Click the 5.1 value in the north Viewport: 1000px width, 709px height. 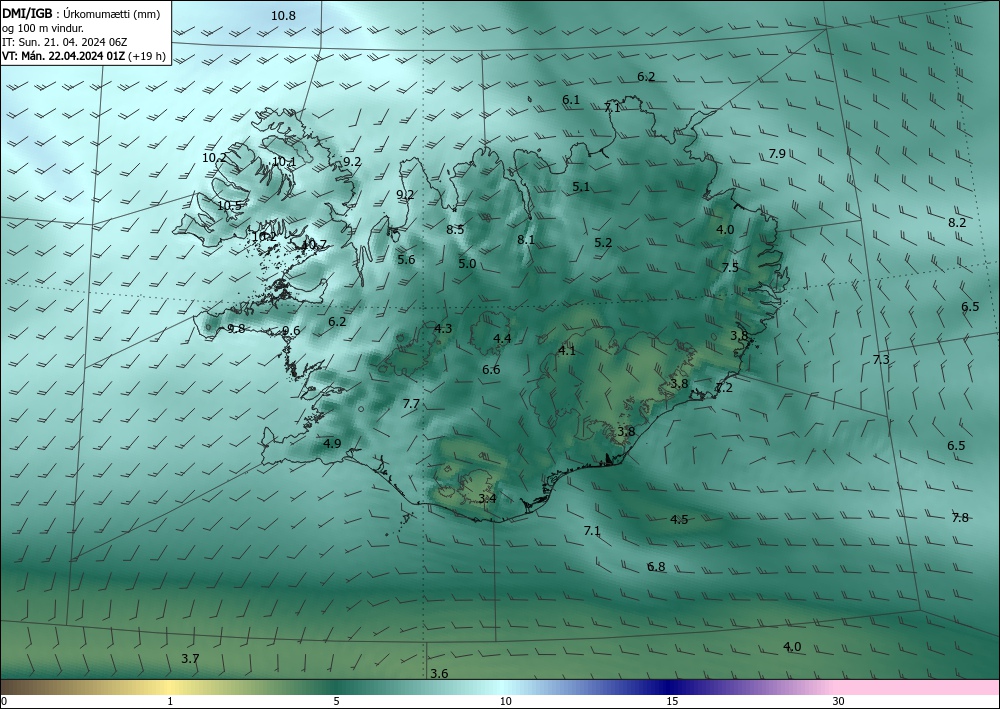point(580,187)
